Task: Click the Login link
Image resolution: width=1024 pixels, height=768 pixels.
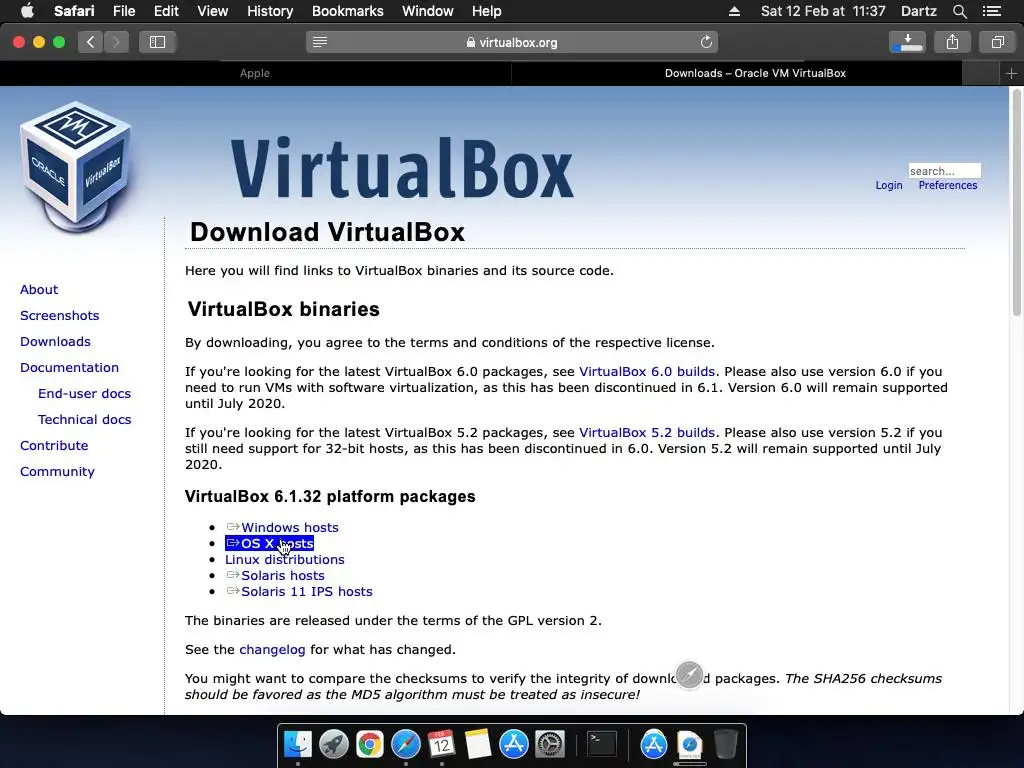Action: pos(889,185)
